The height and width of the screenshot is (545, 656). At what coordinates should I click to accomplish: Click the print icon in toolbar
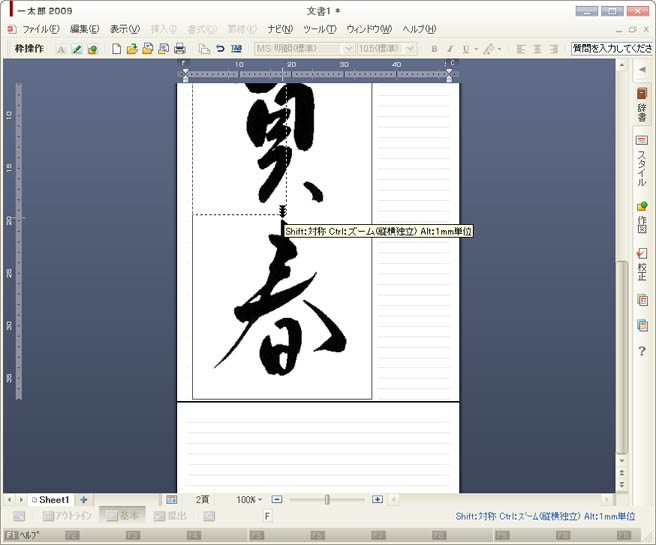point(180,48)
